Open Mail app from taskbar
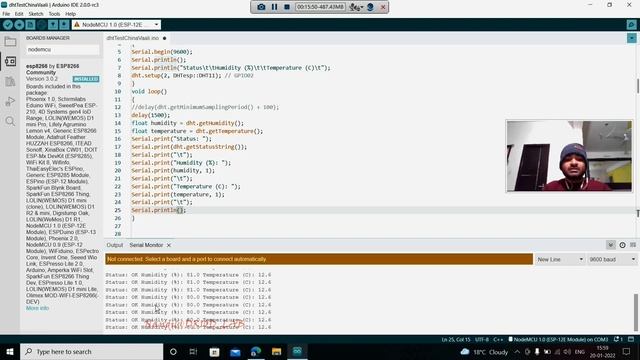This screenshot has height=360, width=640. coord(235,351)
